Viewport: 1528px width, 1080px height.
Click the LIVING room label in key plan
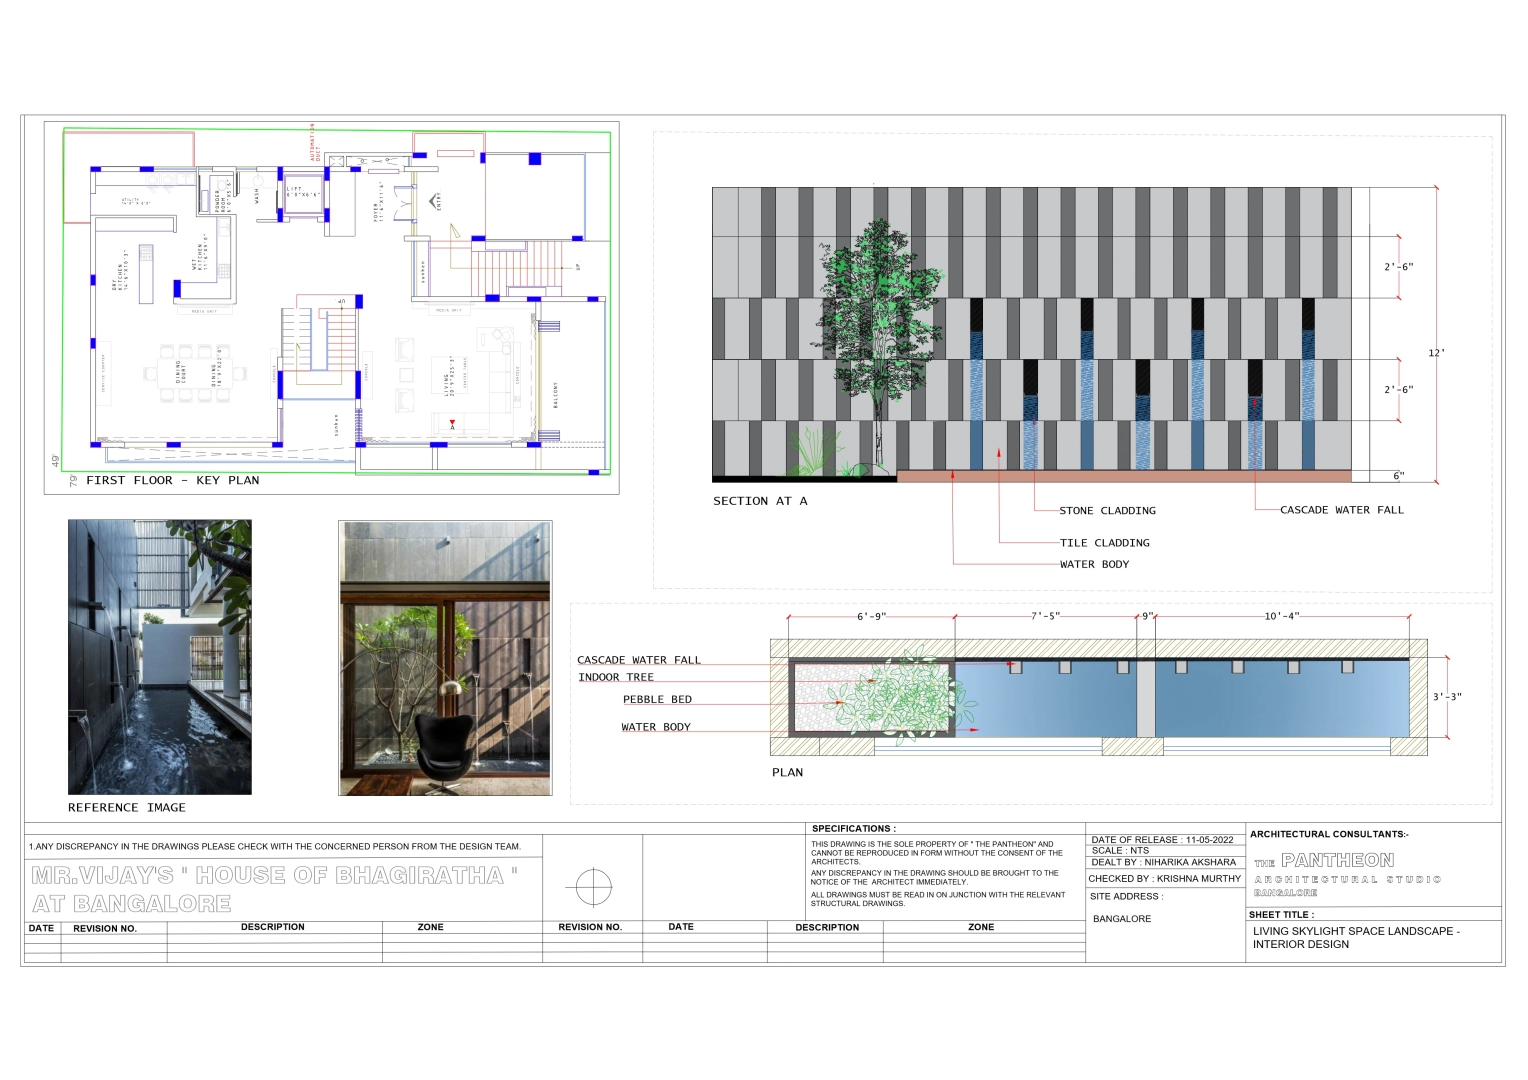click(449, 376)
